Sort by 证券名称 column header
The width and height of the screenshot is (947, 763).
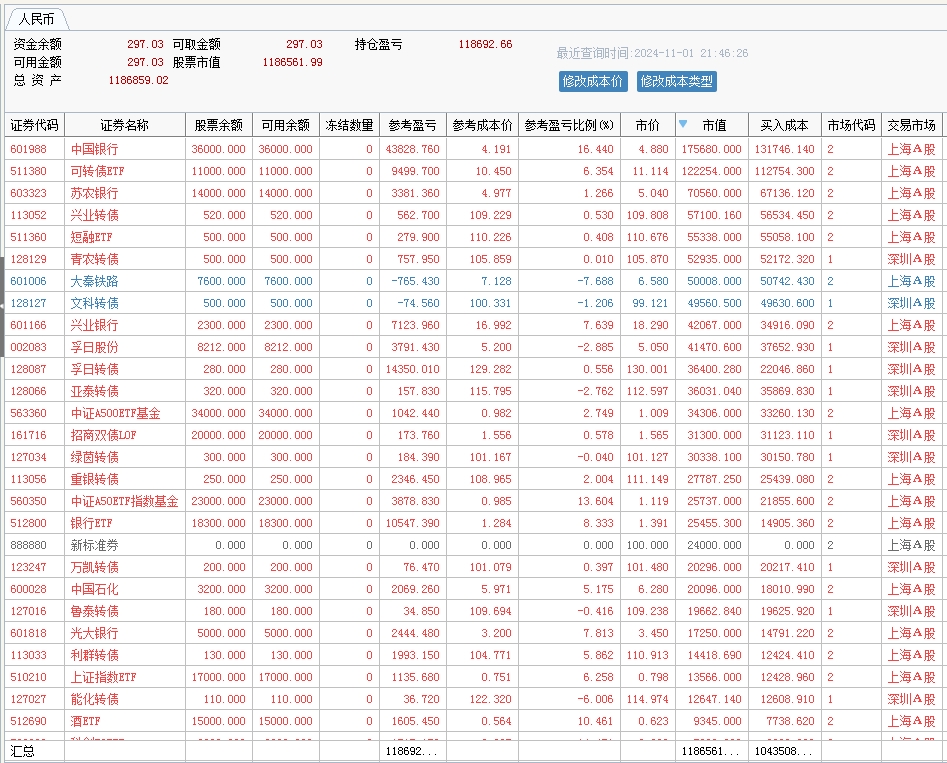point(124,125)
